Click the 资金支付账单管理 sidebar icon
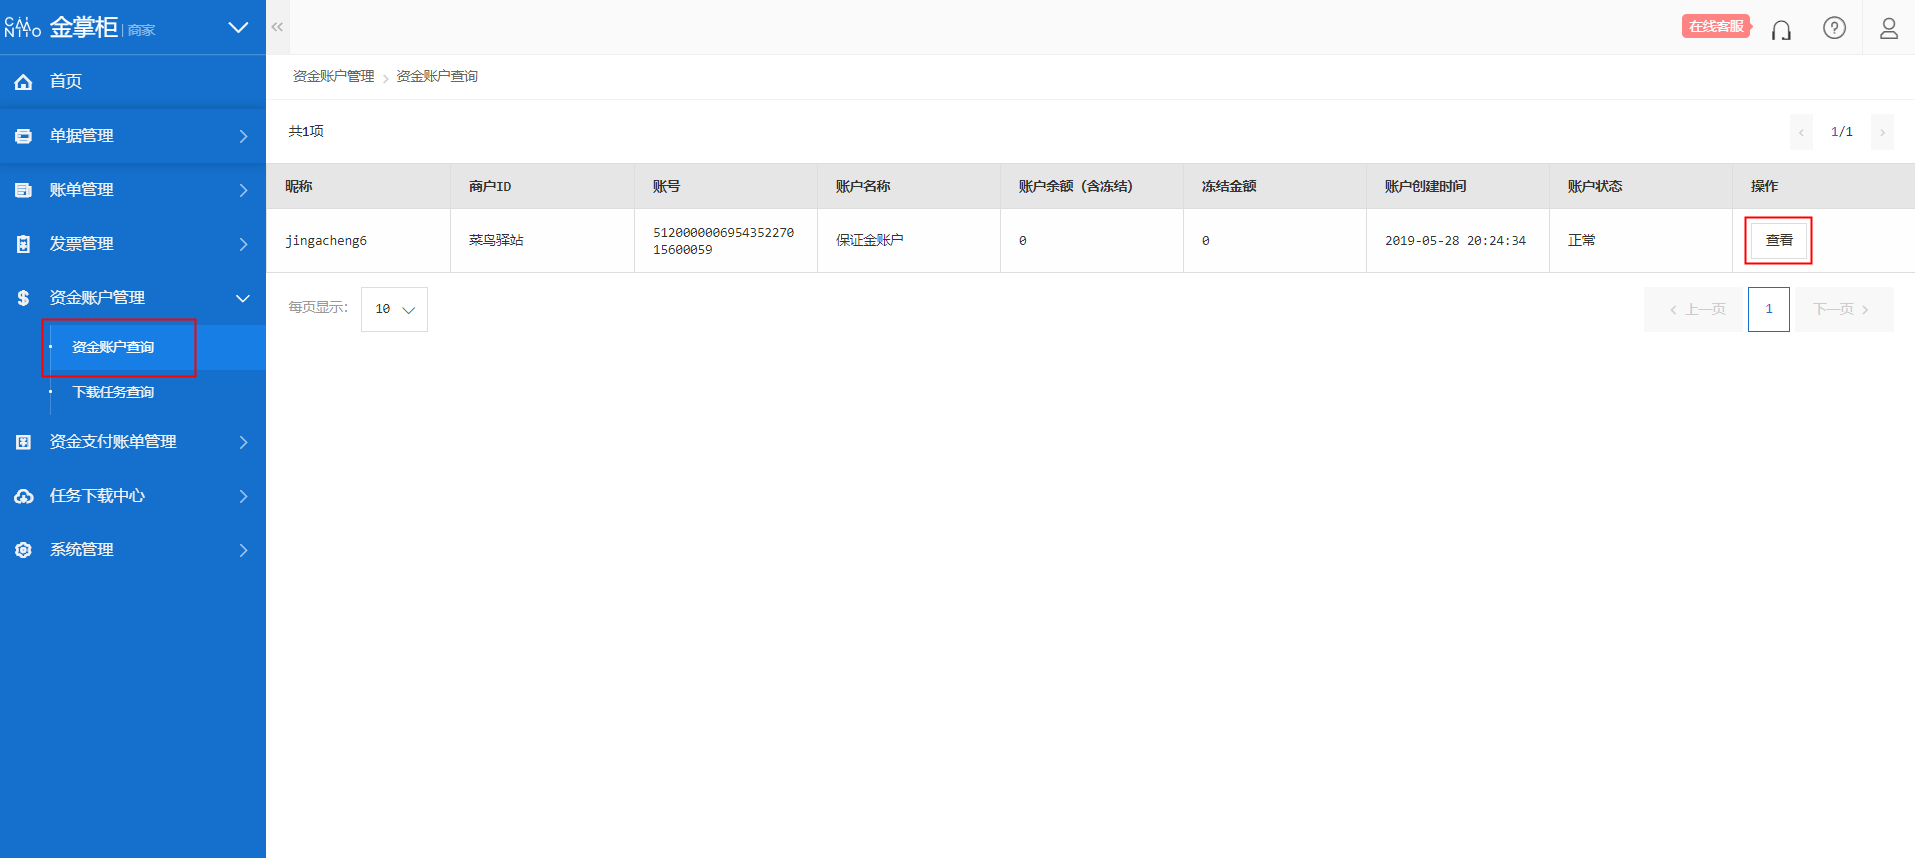The image size is (1915, 858). 23,442
